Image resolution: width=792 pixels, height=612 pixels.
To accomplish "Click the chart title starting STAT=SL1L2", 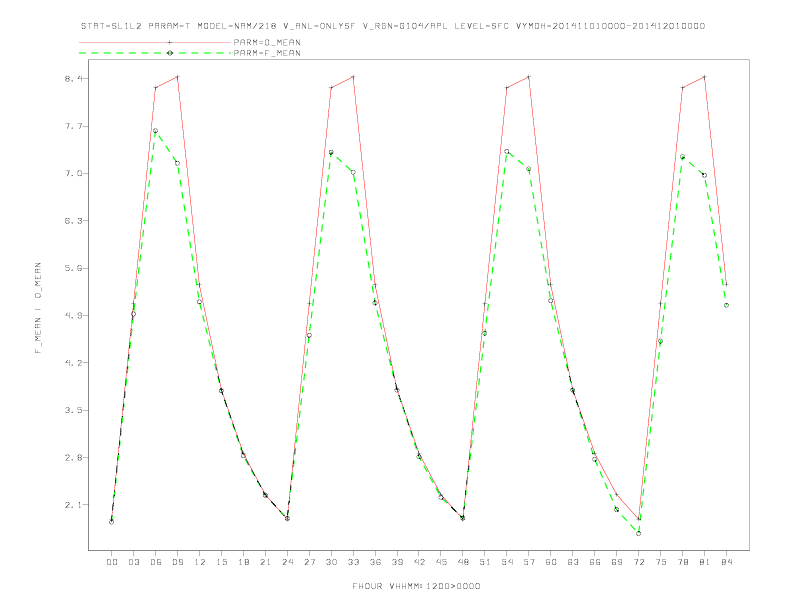I will click(393, 26).
